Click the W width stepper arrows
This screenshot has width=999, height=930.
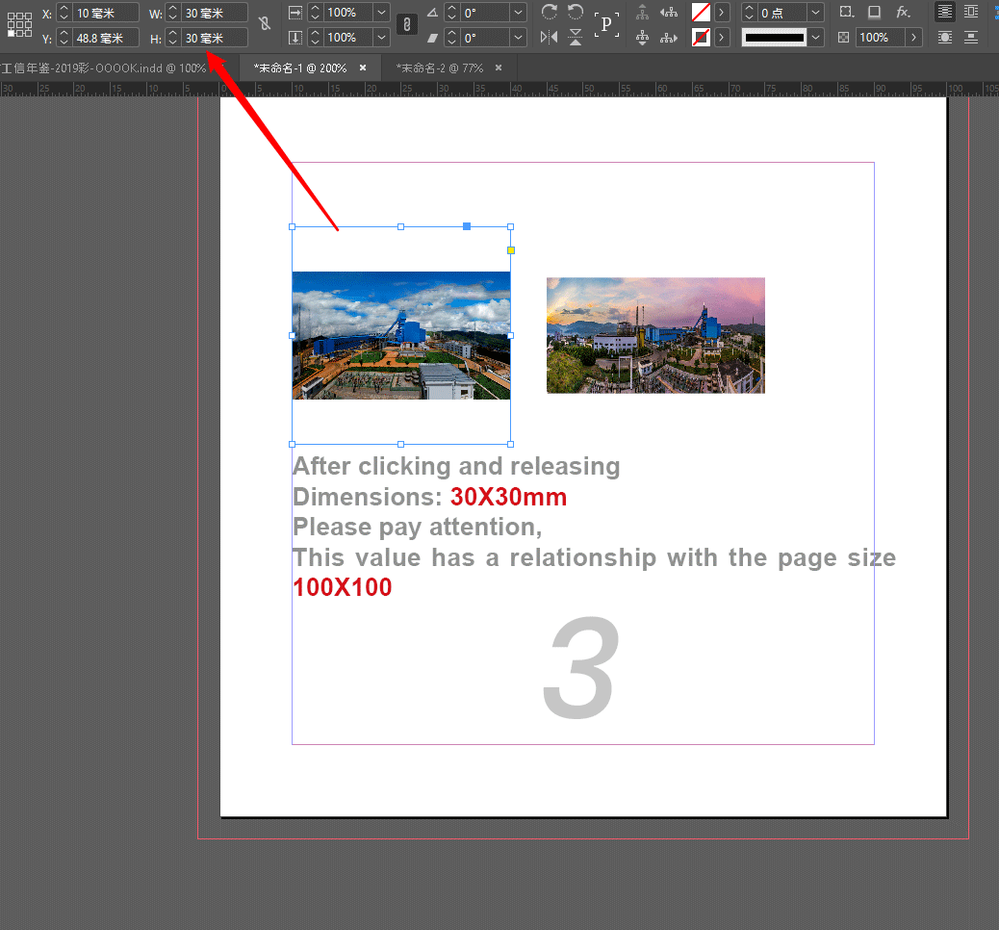point(173,13)
